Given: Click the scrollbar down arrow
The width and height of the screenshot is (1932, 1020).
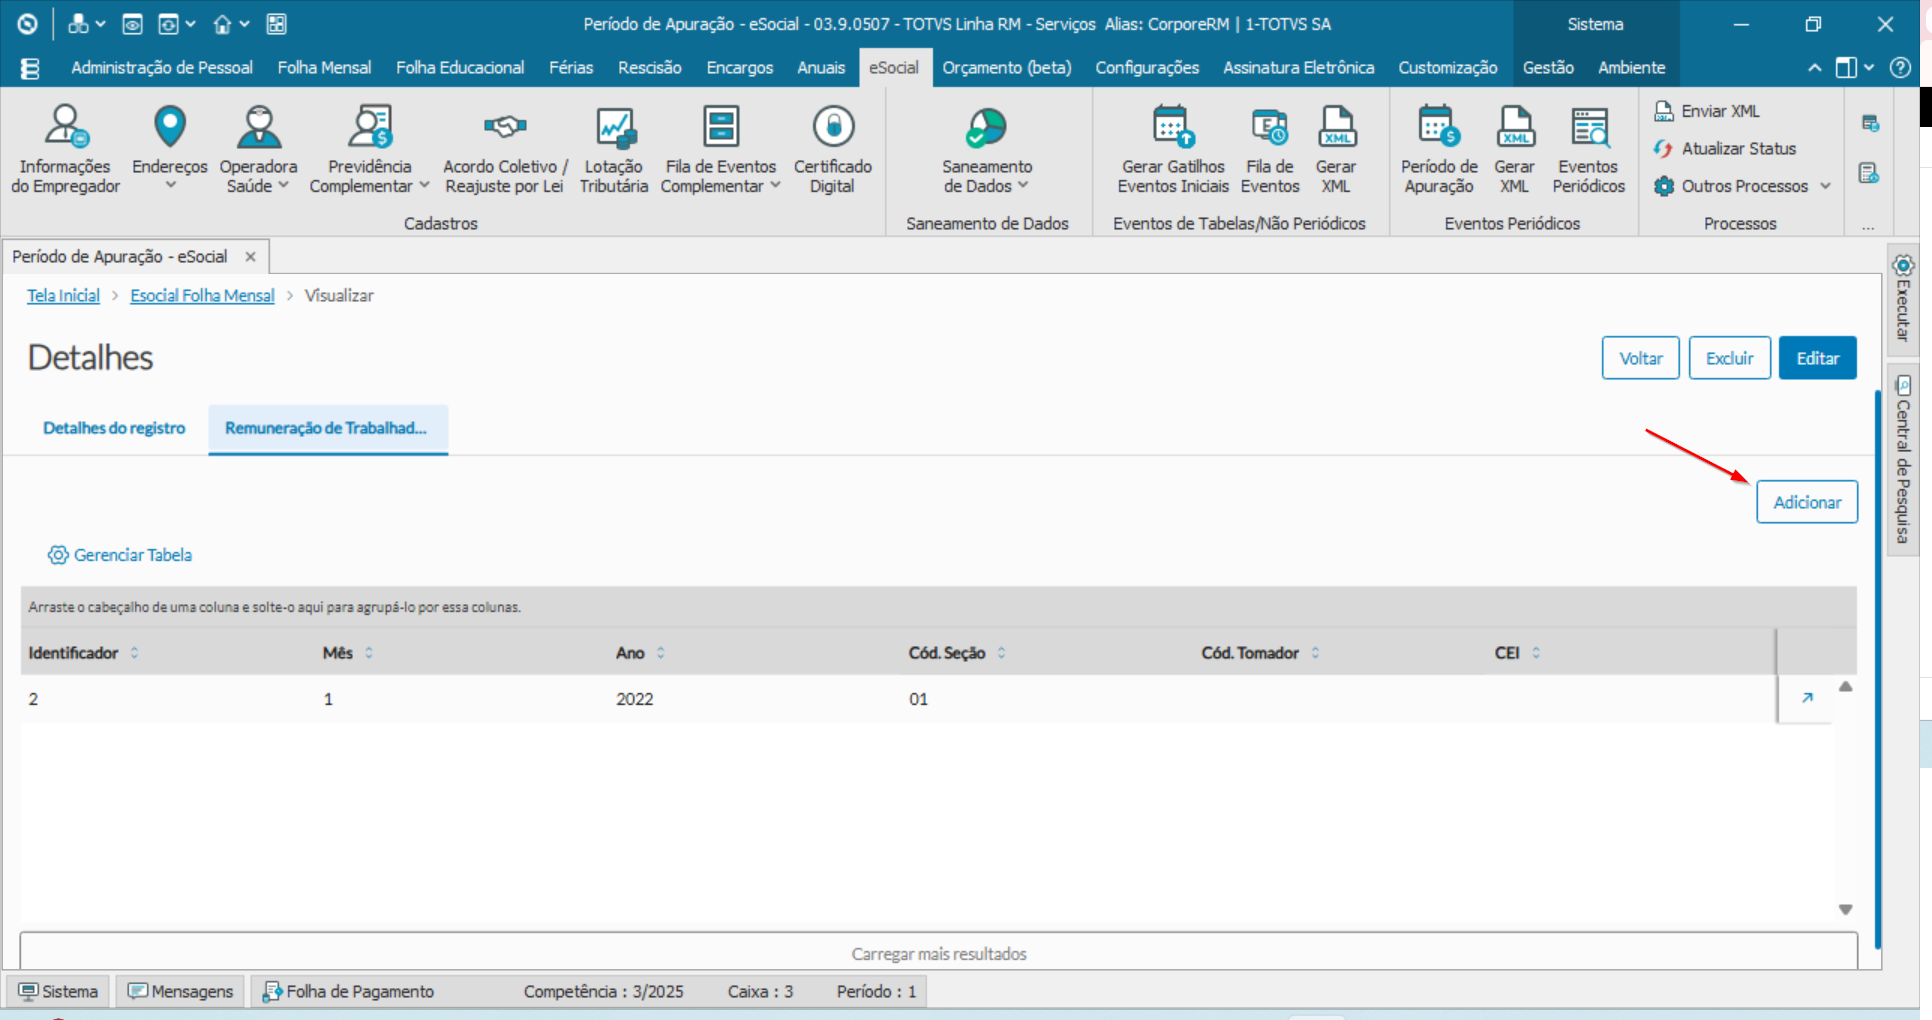Looking at the screenshot, I should coord(1846,909).
